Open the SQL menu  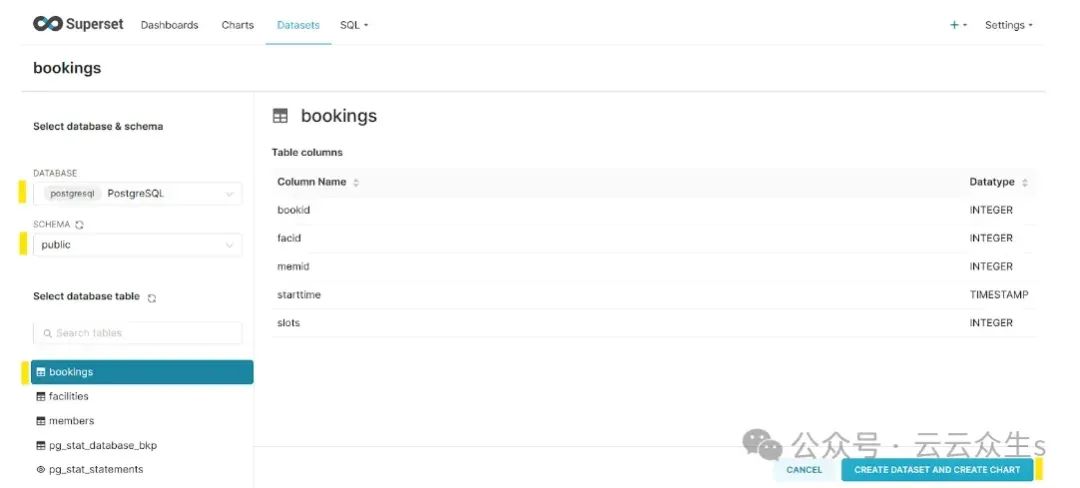(x=354, y=25)
